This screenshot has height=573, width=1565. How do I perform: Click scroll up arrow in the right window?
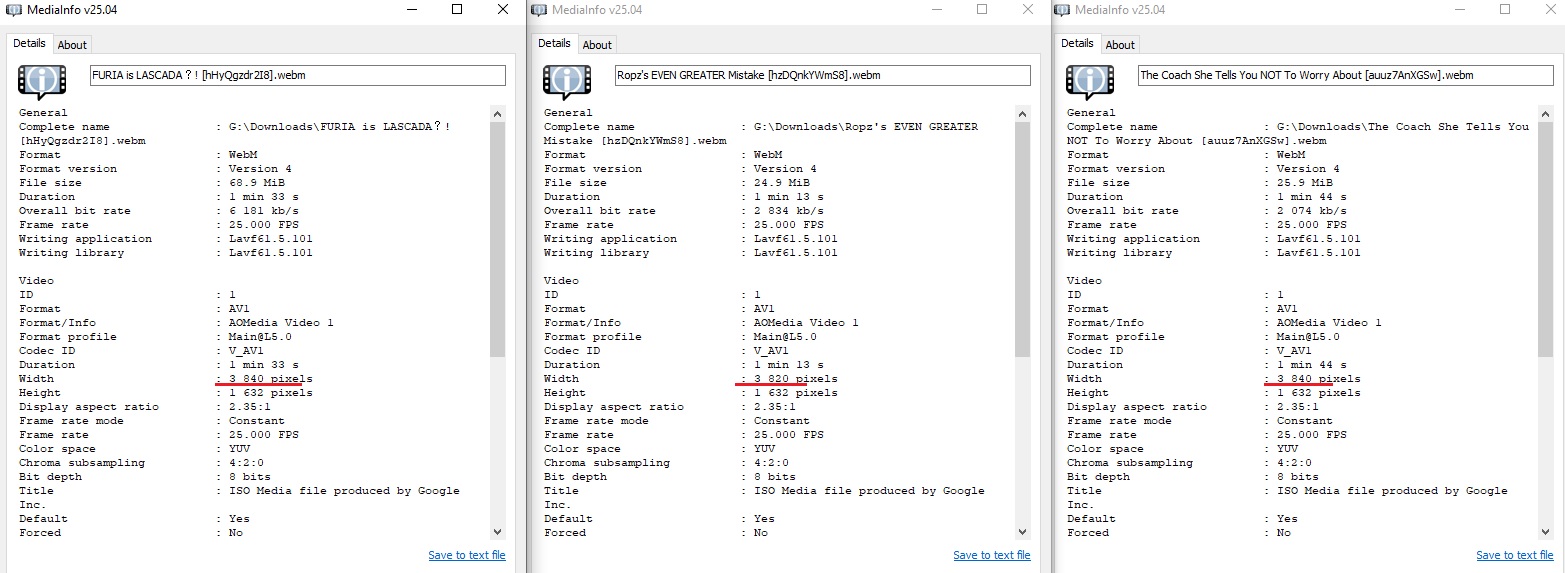(1546, 112)
